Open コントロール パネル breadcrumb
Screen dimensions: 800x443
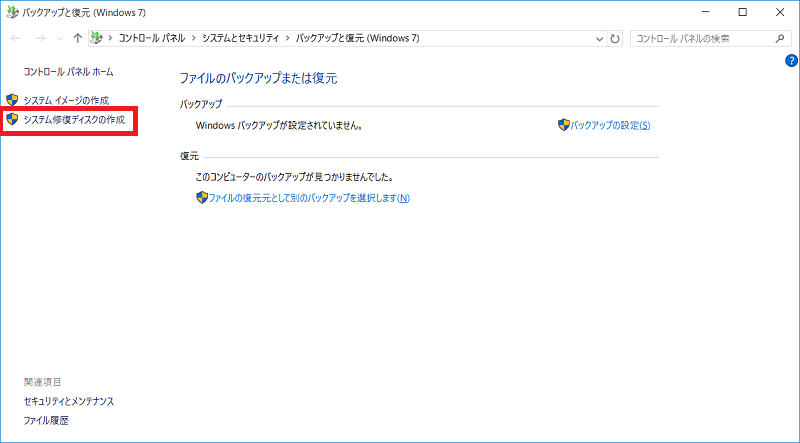[x=152, y=38]
